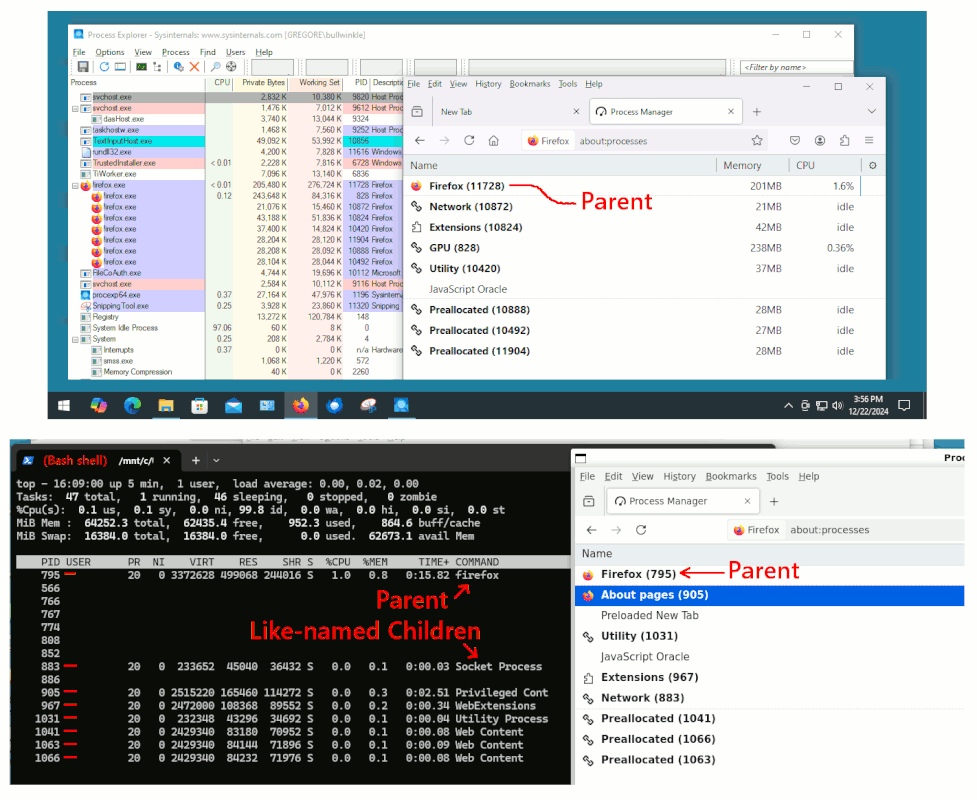Select the Utility (10420) row

click(645, 269)
